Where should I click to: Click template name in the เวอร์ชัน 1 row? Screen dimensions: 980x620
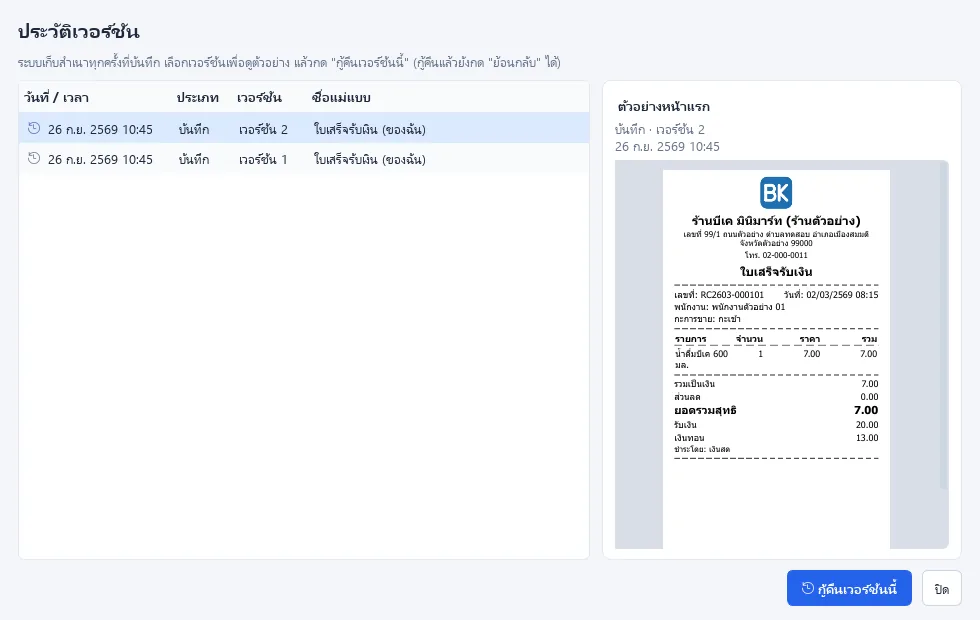point(369,159)
